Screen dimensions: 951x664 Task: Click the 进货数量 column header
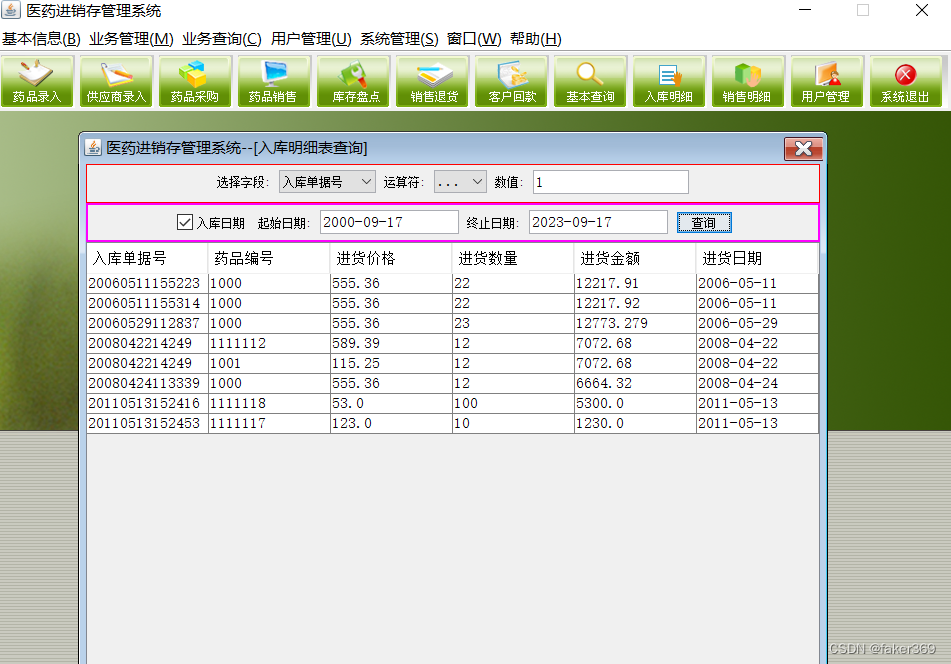point(512,258)
